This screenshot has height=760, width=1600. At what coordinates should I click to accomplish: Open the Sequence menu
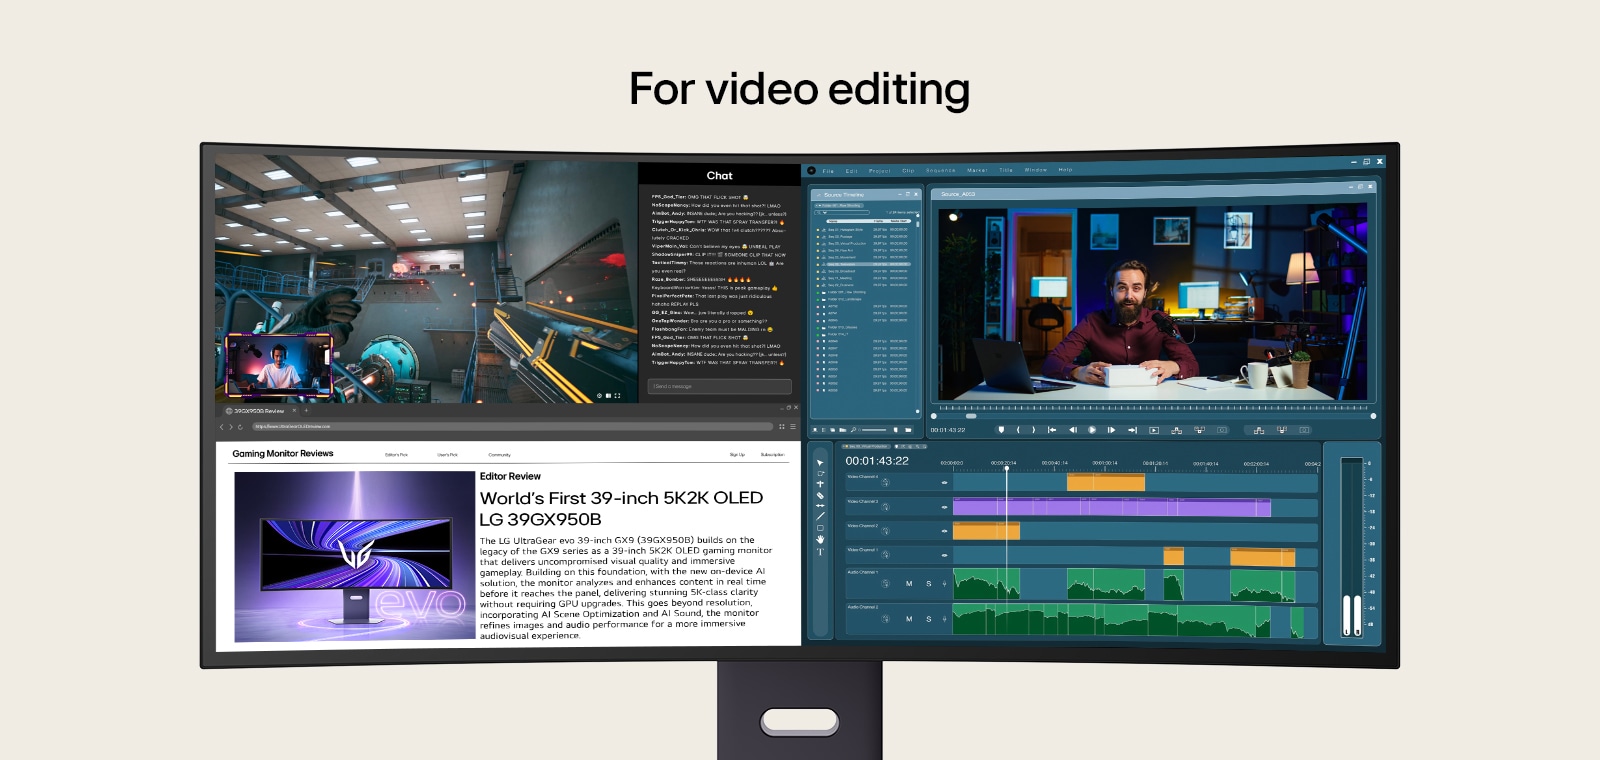coord(941,170)
